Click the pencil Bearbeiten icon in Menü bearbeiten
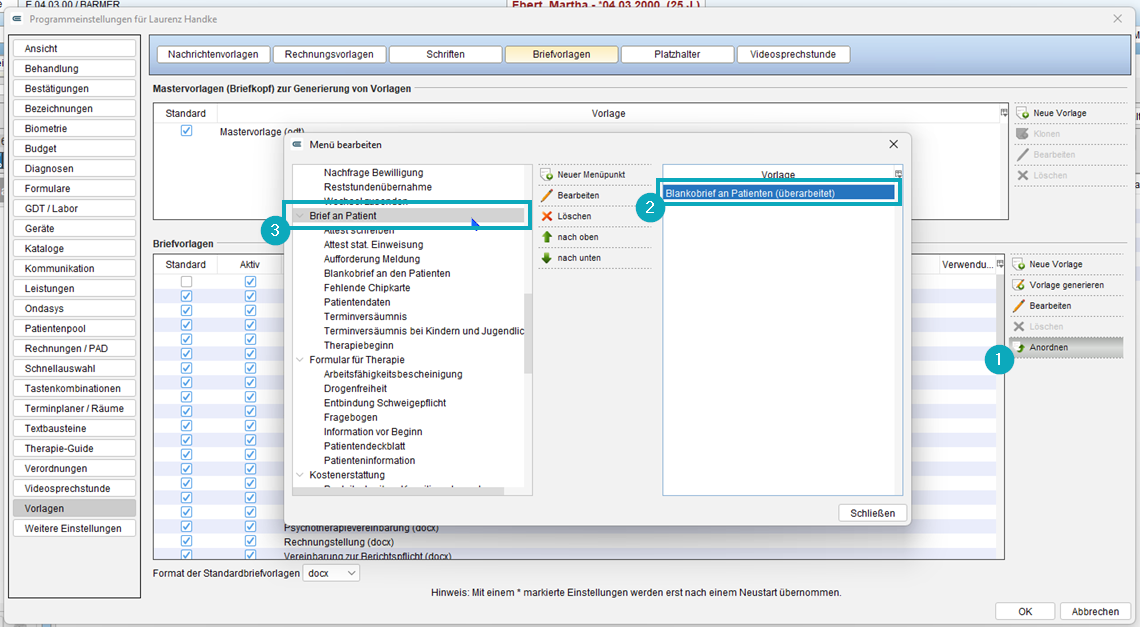1140x627 pixels. point(547,195)
